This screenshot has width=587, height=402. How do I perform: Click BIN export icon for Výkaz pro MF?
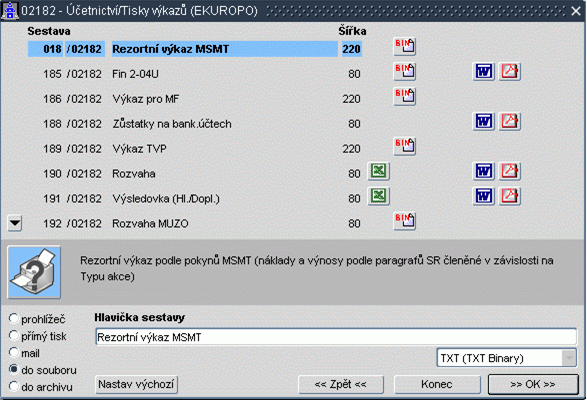[x=405, y=96]
